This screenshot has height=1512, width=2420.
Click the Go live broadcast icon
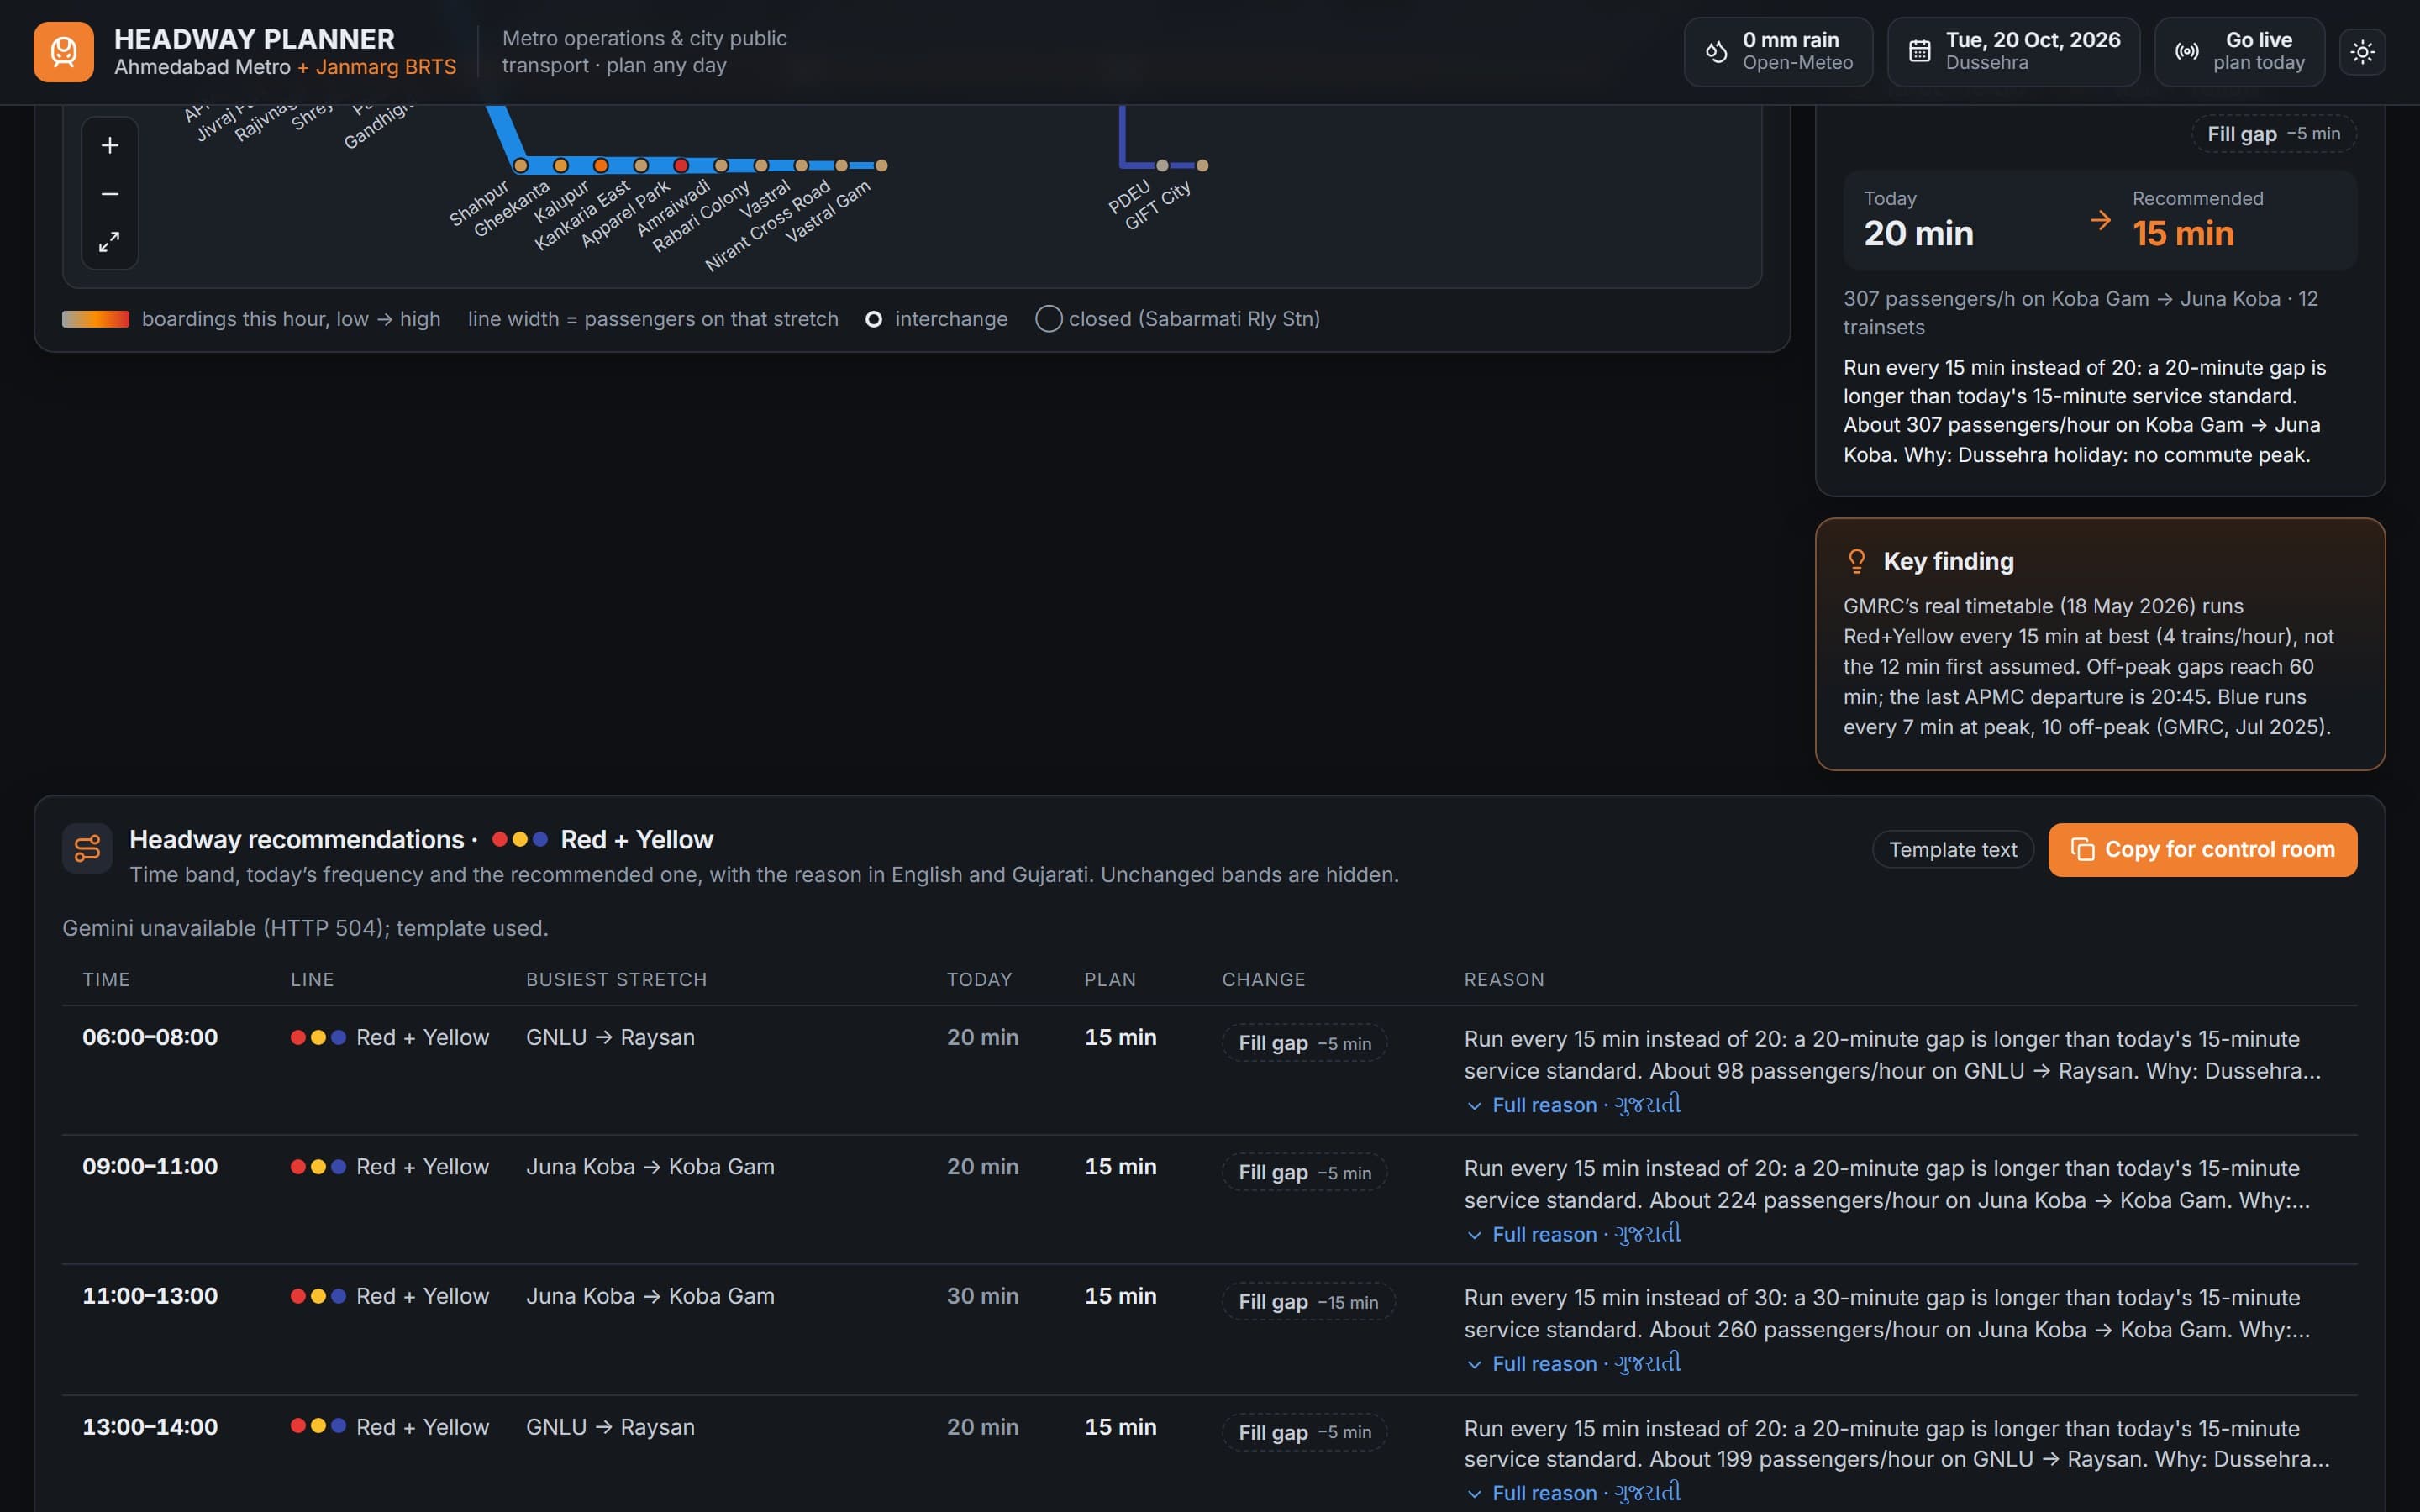click(2187, 52)
